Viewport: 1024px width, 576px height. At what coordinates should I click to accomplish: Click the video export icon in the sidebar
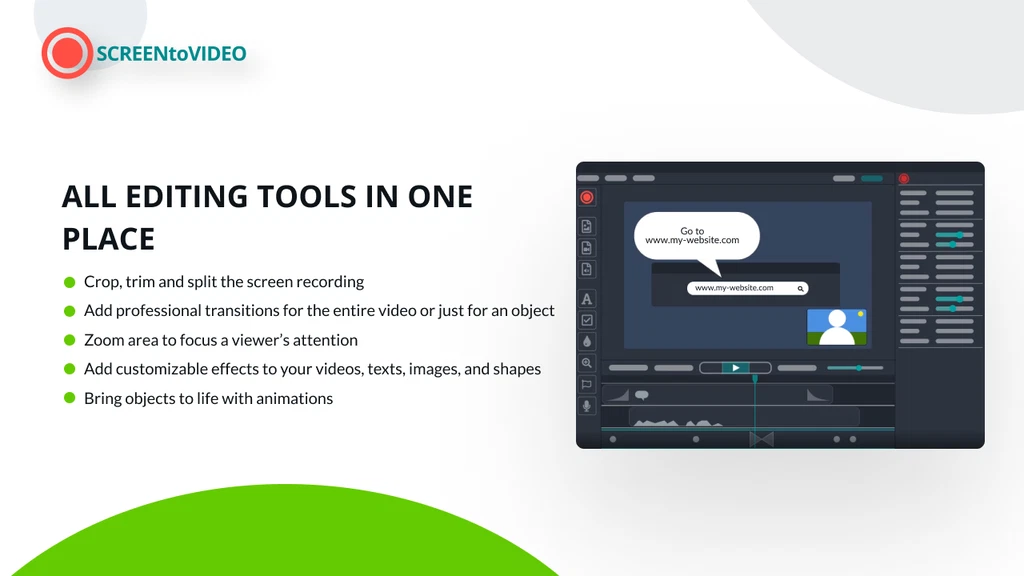(x=586, y=246)
